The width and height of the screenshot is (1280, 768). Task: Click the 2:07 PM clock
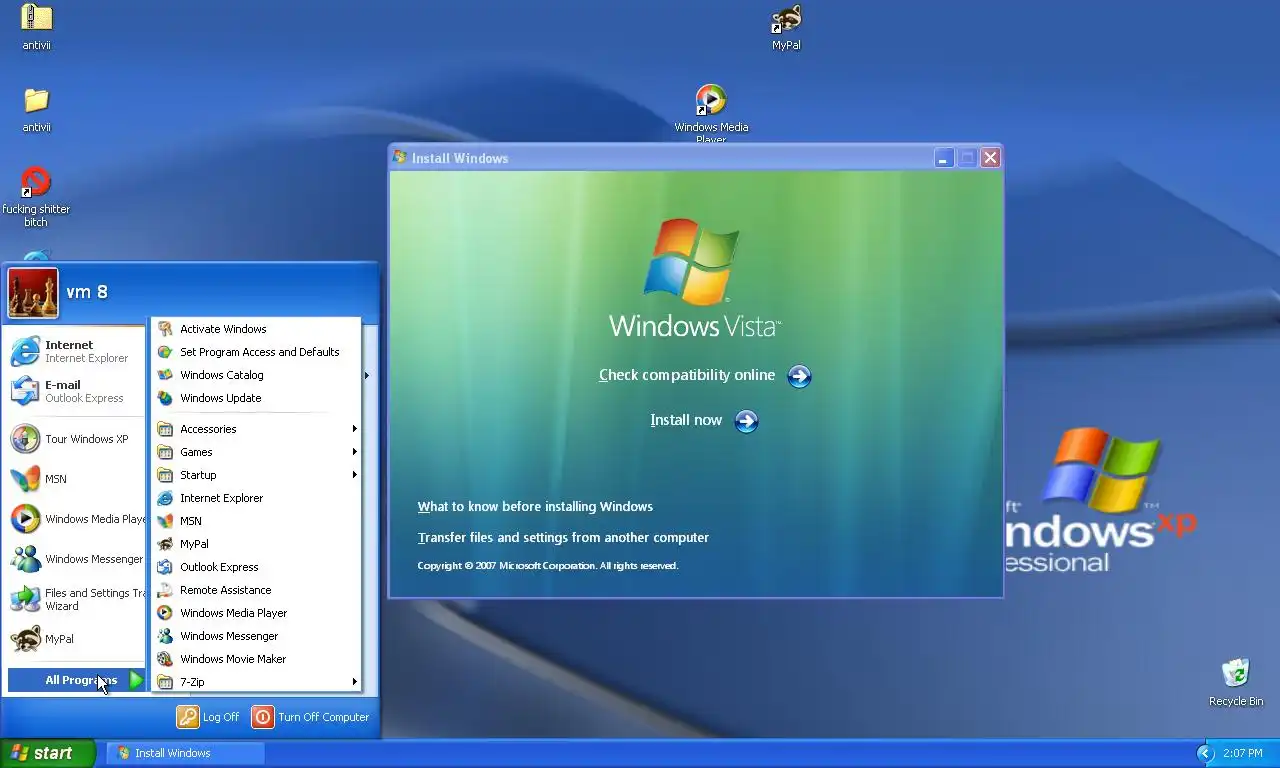1243,753
